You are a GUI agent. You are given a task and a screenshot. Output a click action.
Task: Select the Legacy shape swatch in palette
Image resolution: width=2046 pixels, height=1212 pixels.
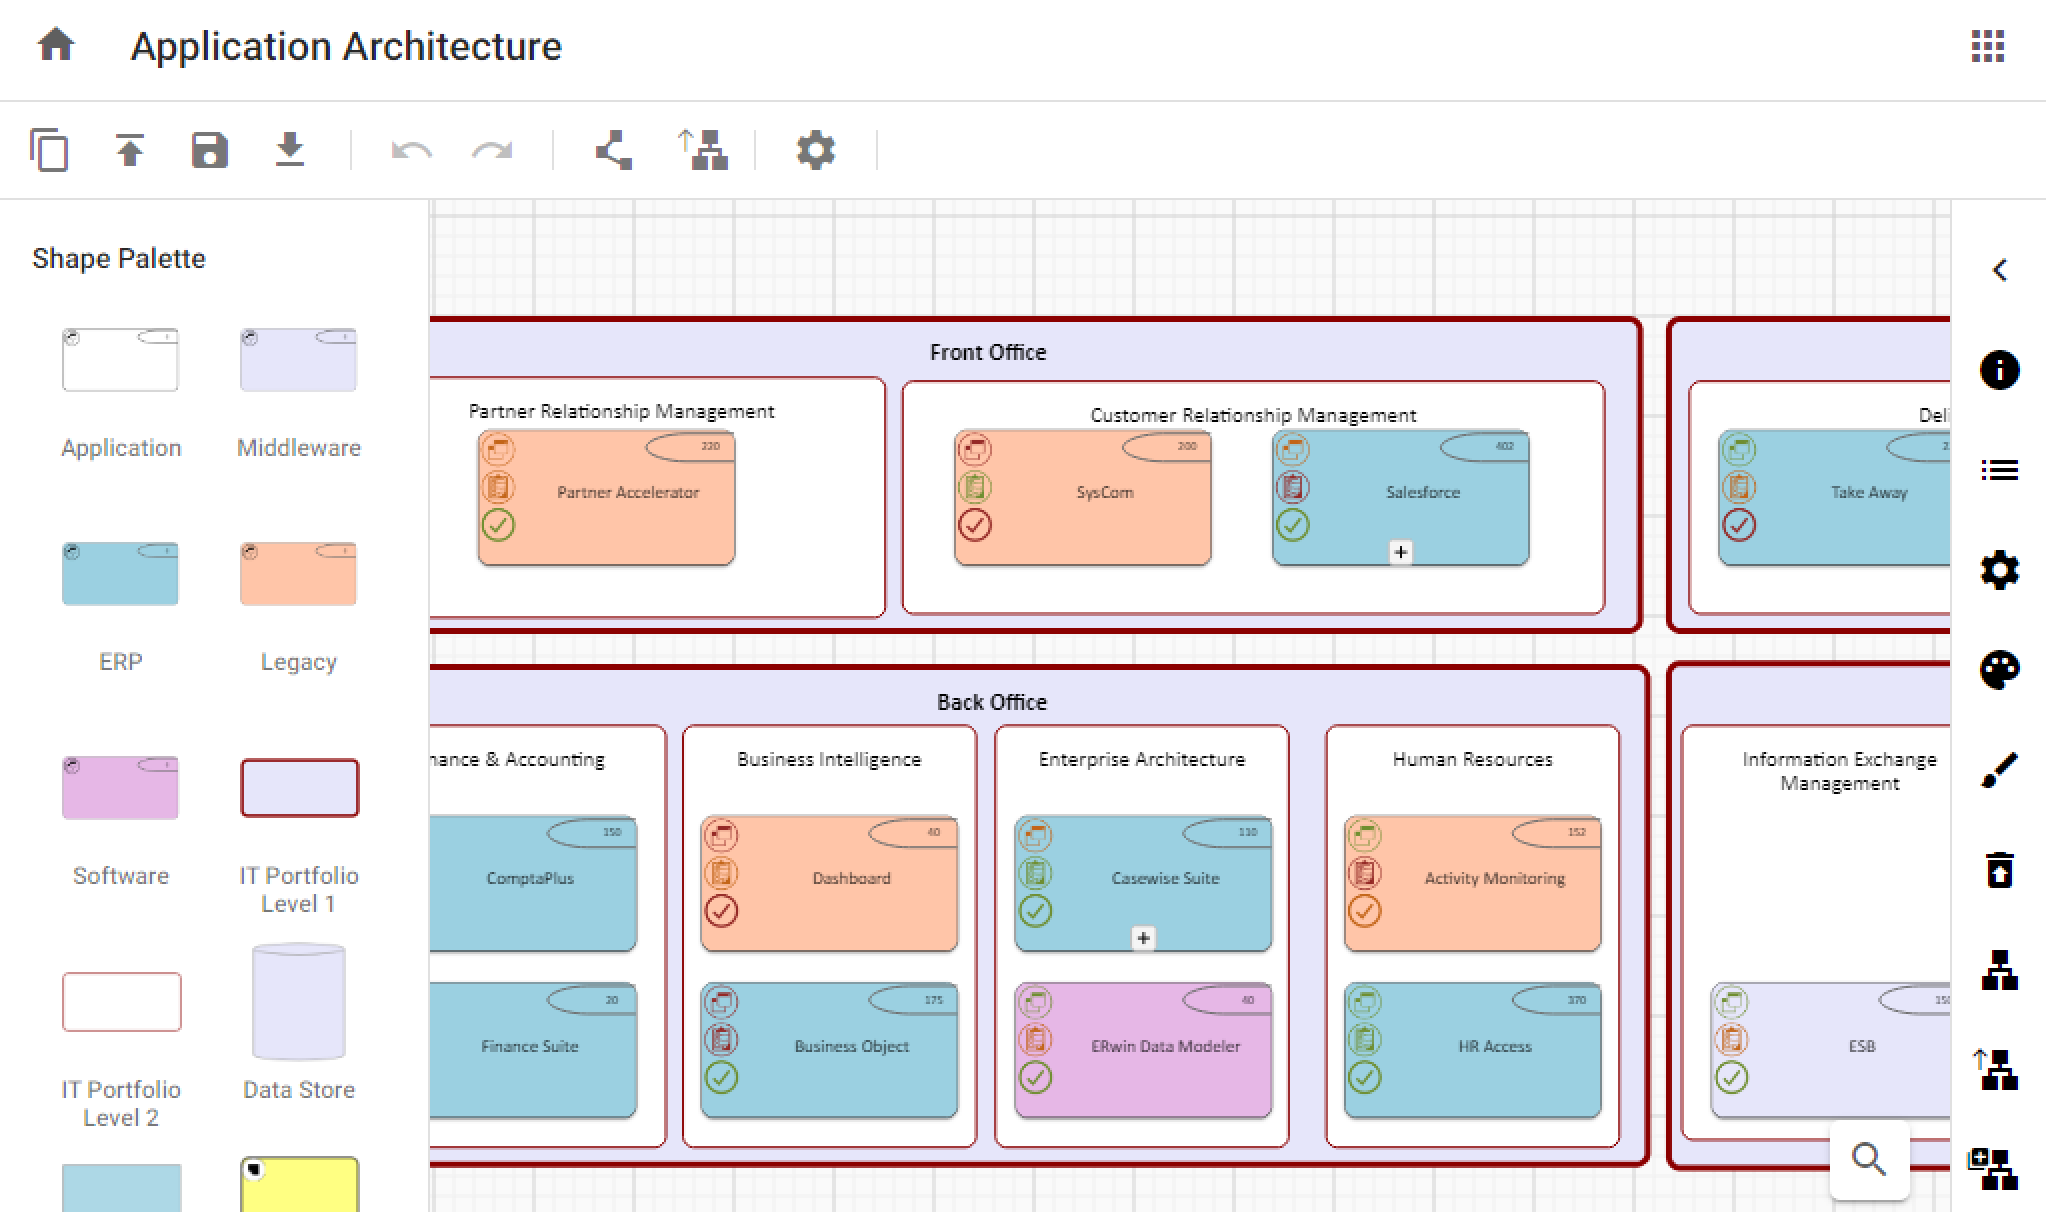(x=298, y=574)
